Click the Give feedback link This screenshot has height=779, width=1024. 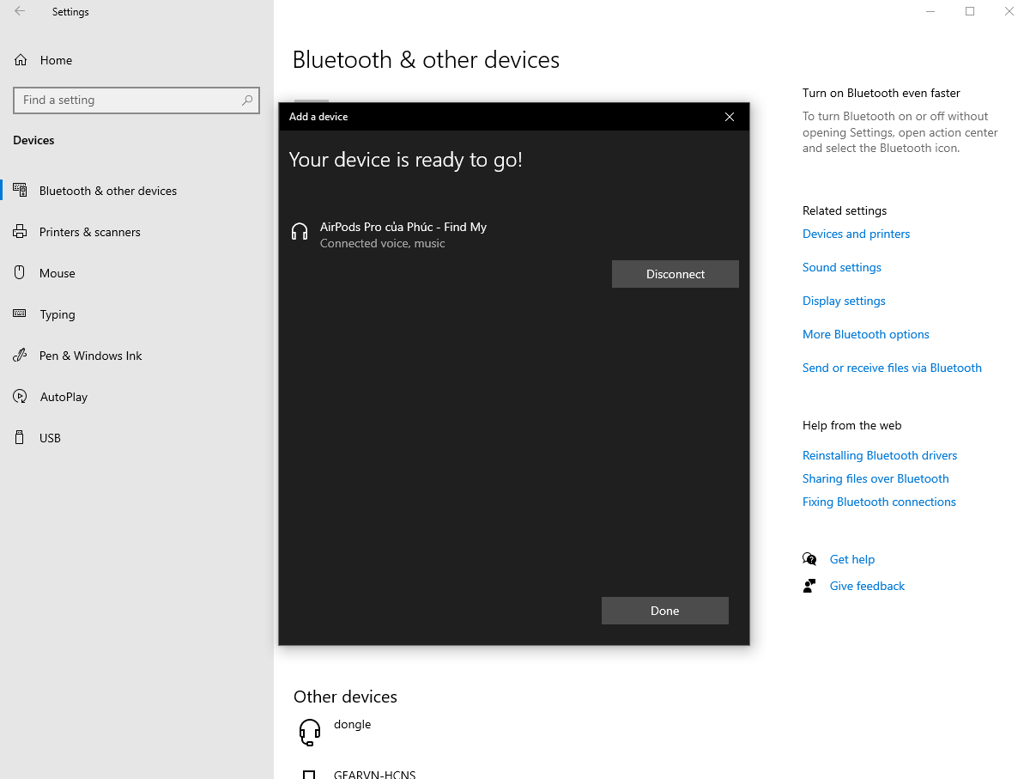click(x=867, y=586)
